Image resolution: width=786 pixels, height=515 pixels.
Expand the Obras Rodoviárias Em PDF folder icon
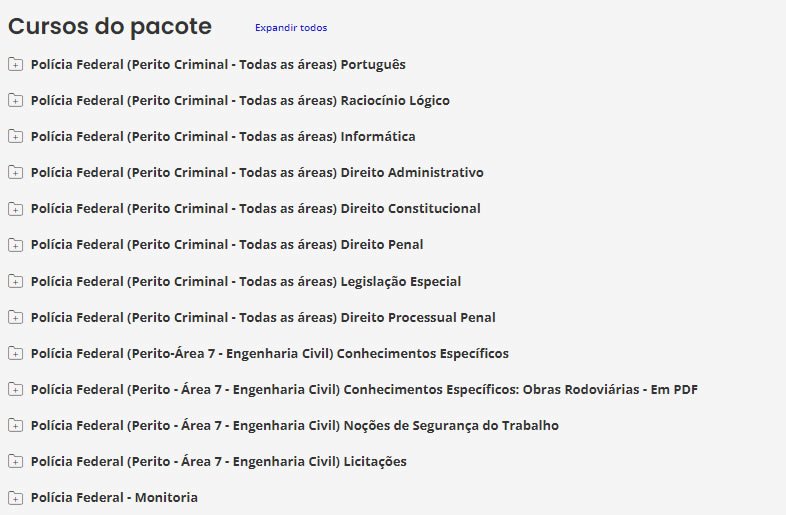pos(15,390)
